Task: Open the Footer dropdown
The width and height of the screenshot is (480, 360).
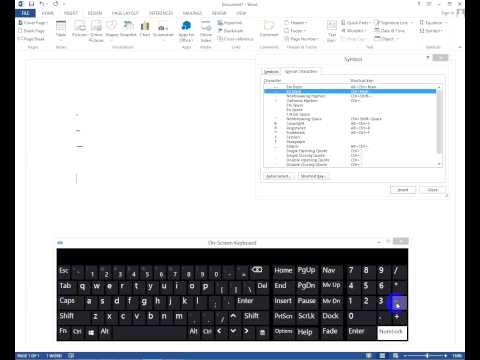Action: coord(295,31)
